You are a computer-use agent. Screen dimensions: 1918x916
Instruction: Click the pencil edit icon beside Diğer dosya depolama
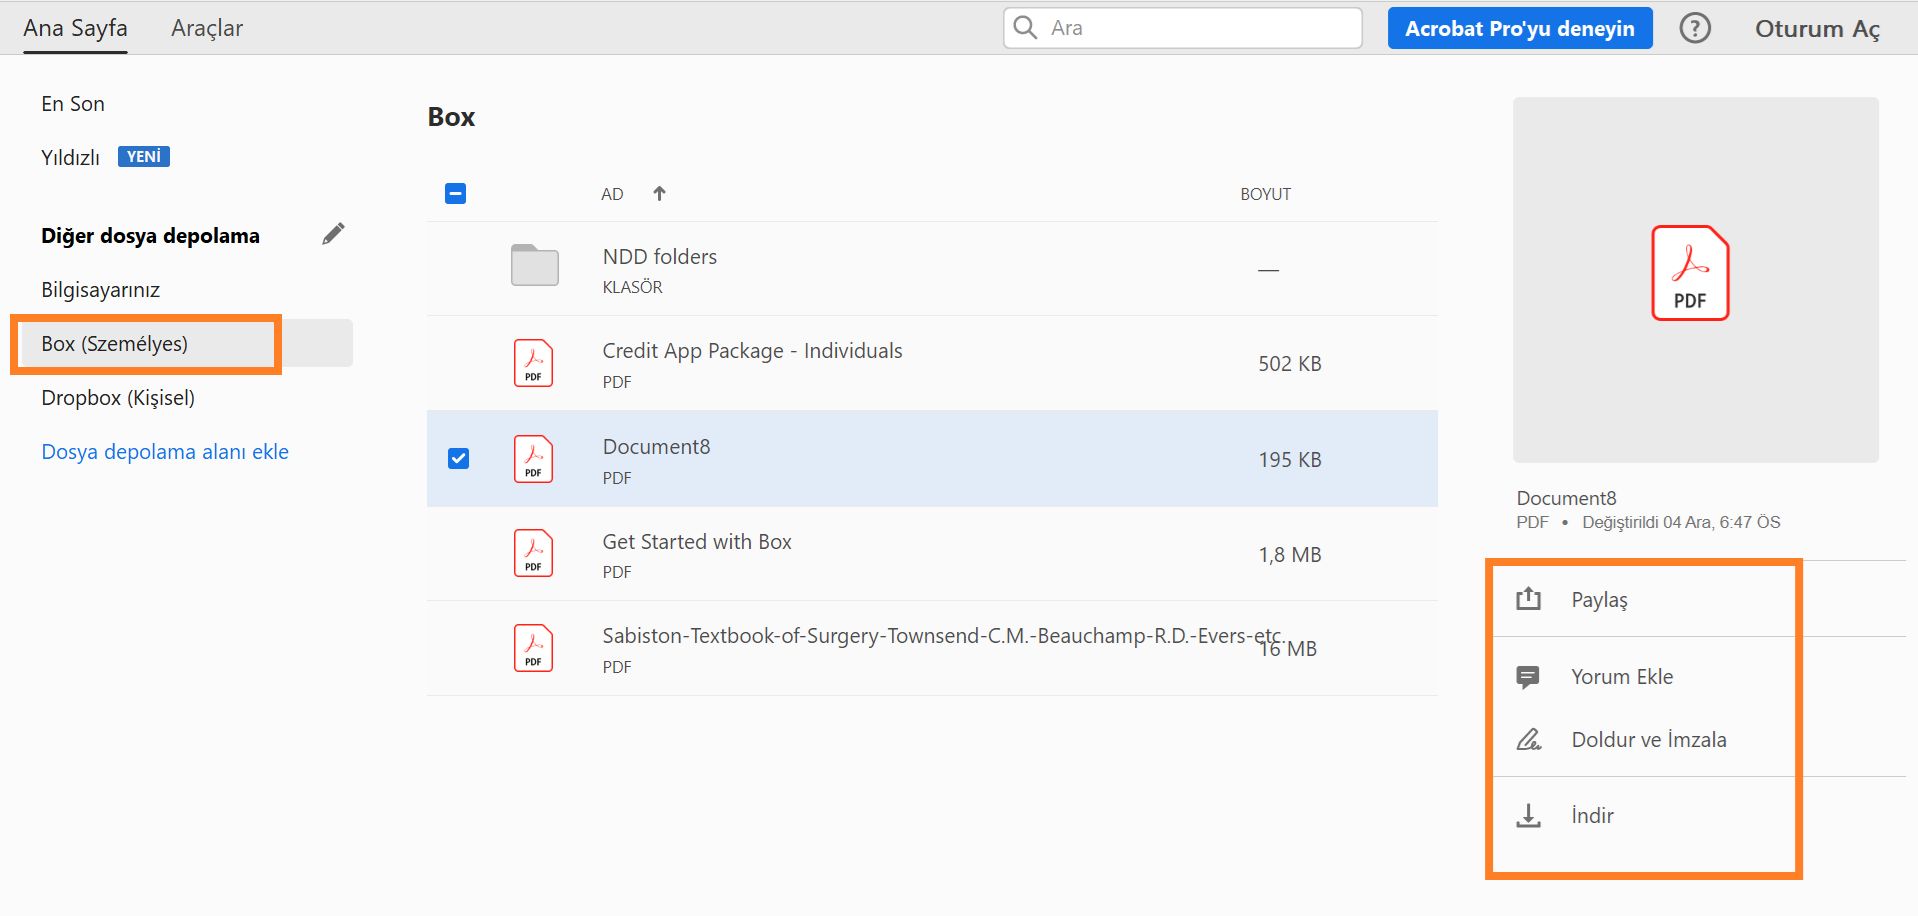[333, 234]
